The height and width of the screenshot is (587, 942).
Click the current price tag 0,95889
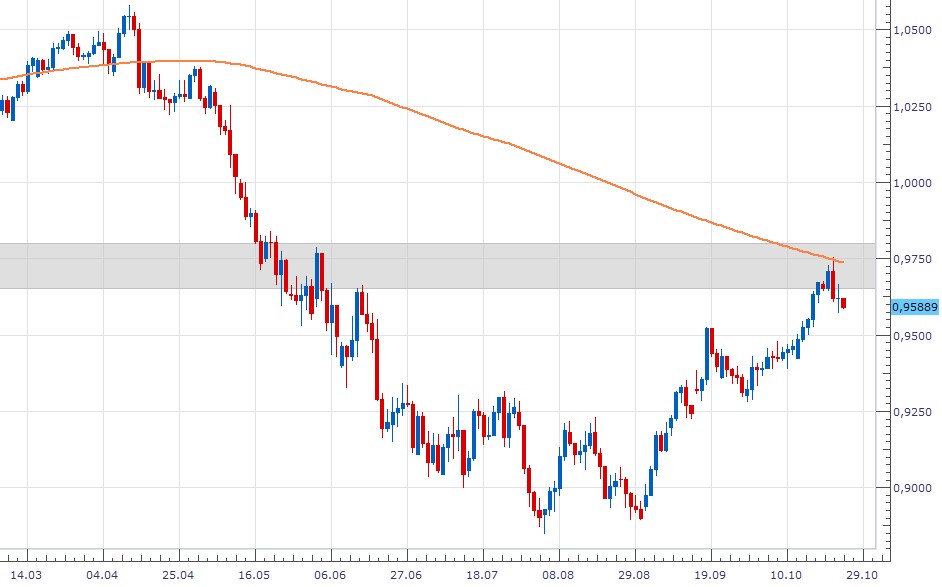(x=913, y=306)
